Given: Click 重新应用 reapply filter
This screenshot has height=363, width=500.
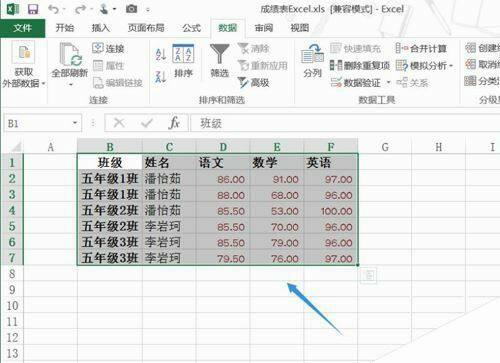Looking at the screenshot, I should pos(263,66).
